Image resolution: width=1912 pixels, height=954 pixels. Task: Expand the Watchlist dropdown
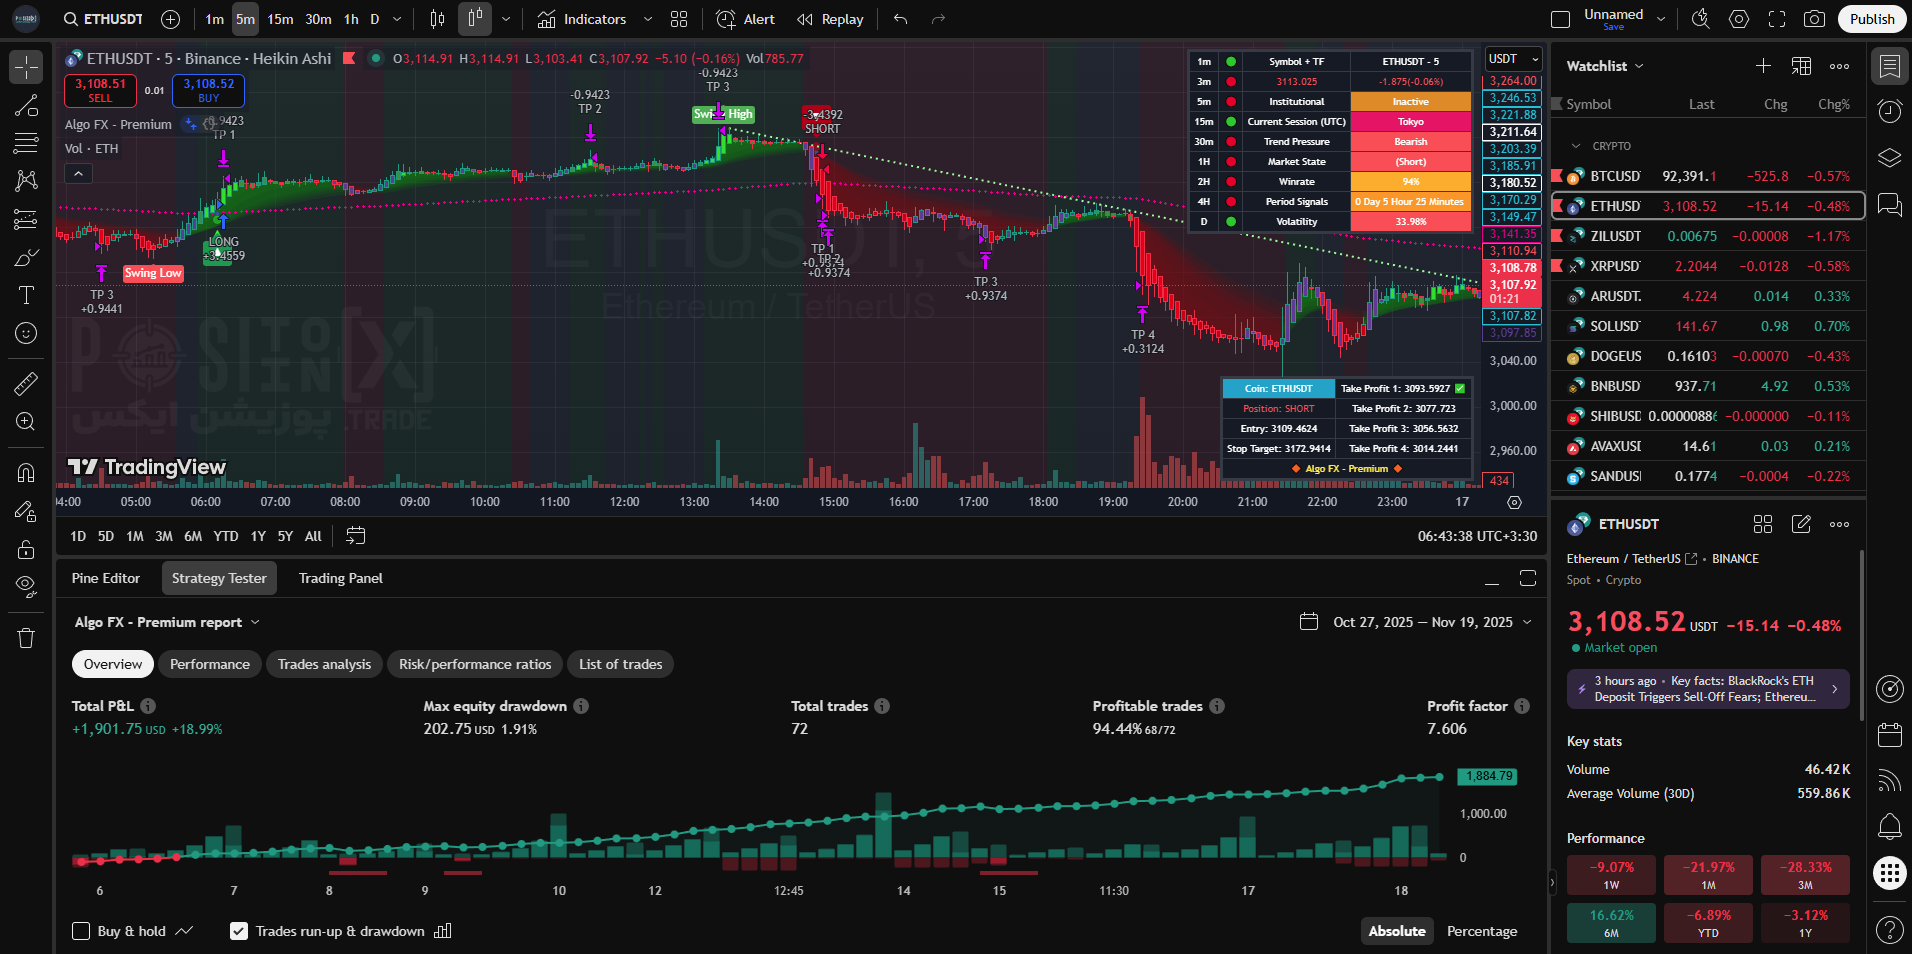pyautogui.click(x=1605, y=66)
